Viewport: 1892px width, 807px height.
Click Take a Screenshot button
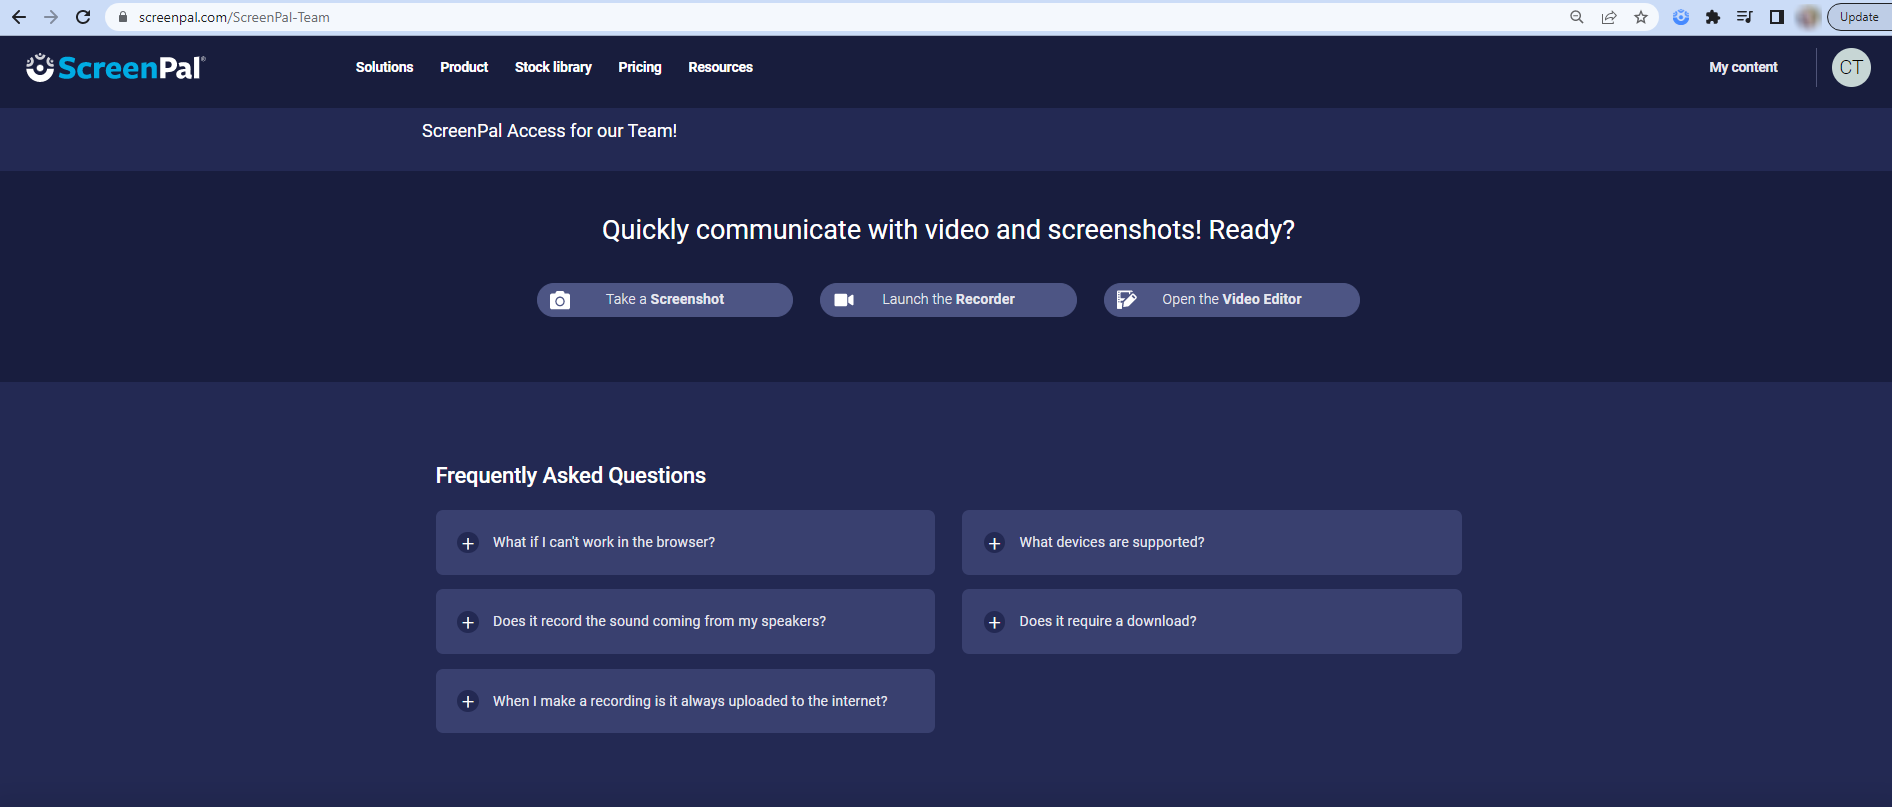(x=665, y=300)
